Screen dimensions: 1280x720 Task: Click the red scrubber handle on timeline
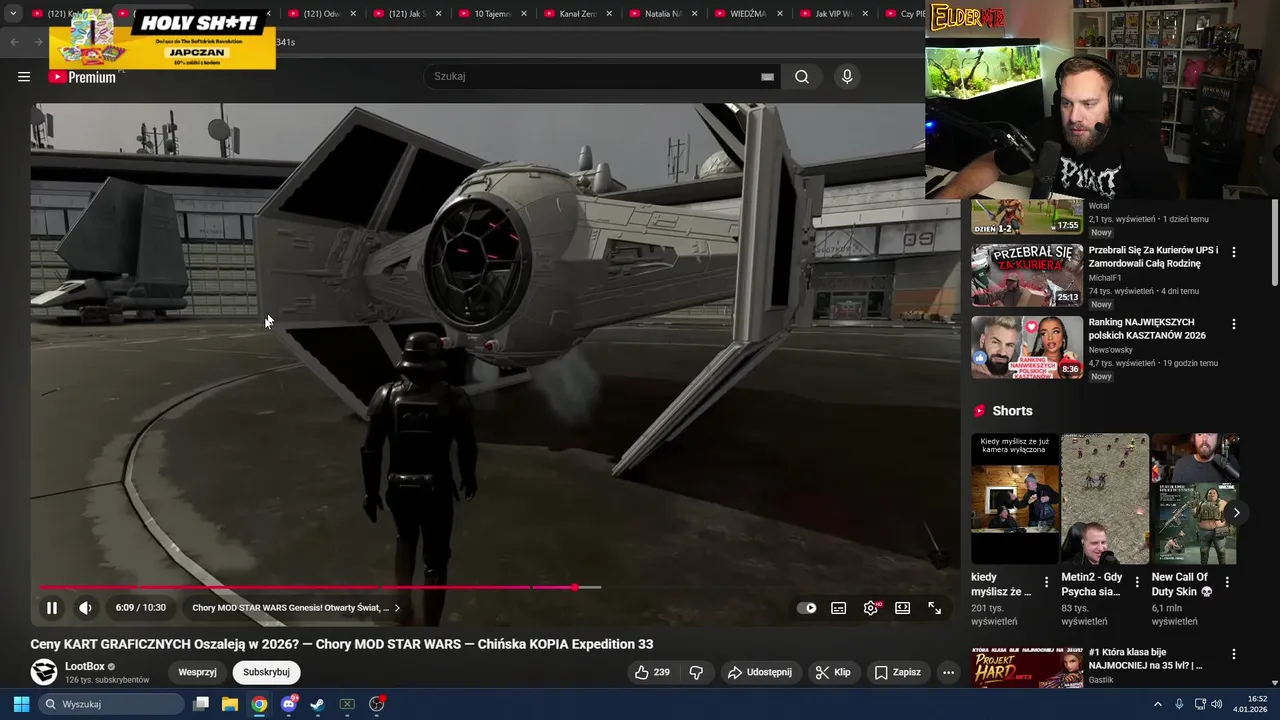point(575,587)
